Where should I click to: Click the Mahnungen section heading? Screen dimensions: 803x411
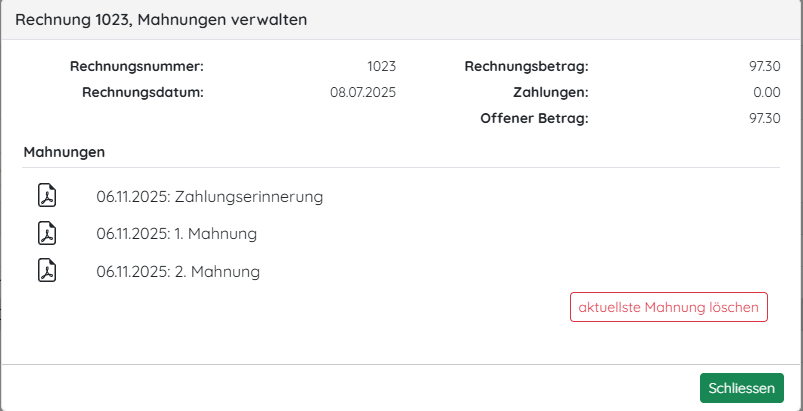tap(64, 152)
